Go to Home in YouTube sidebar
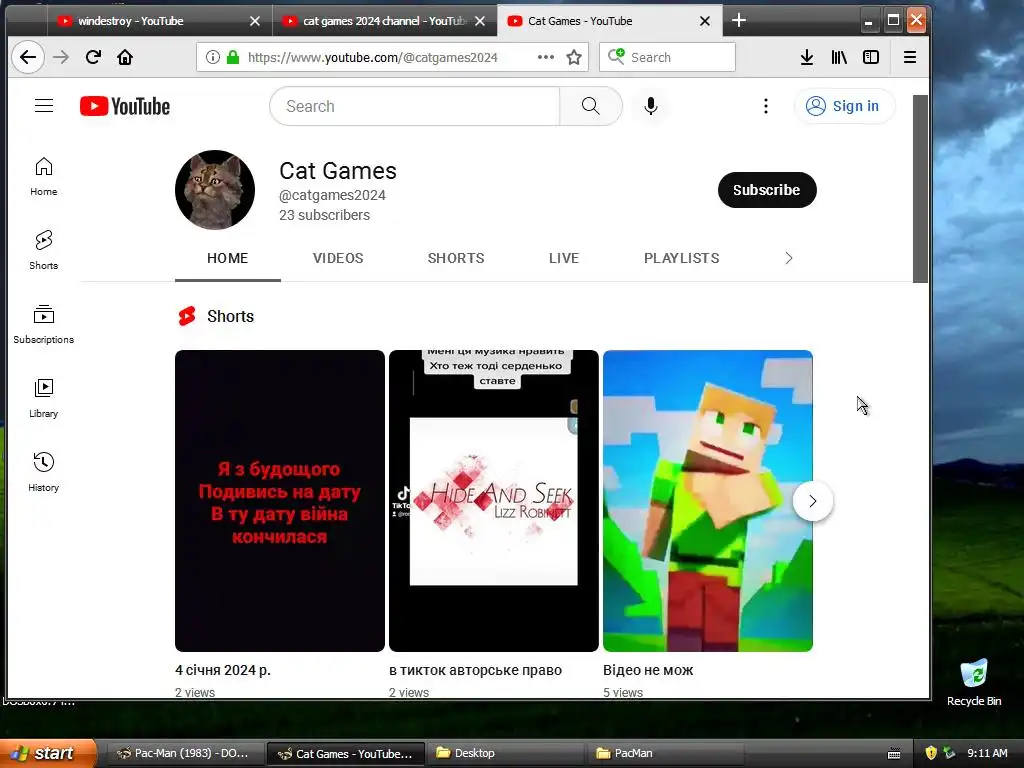Screen dimensions: 1024x768 44,176
